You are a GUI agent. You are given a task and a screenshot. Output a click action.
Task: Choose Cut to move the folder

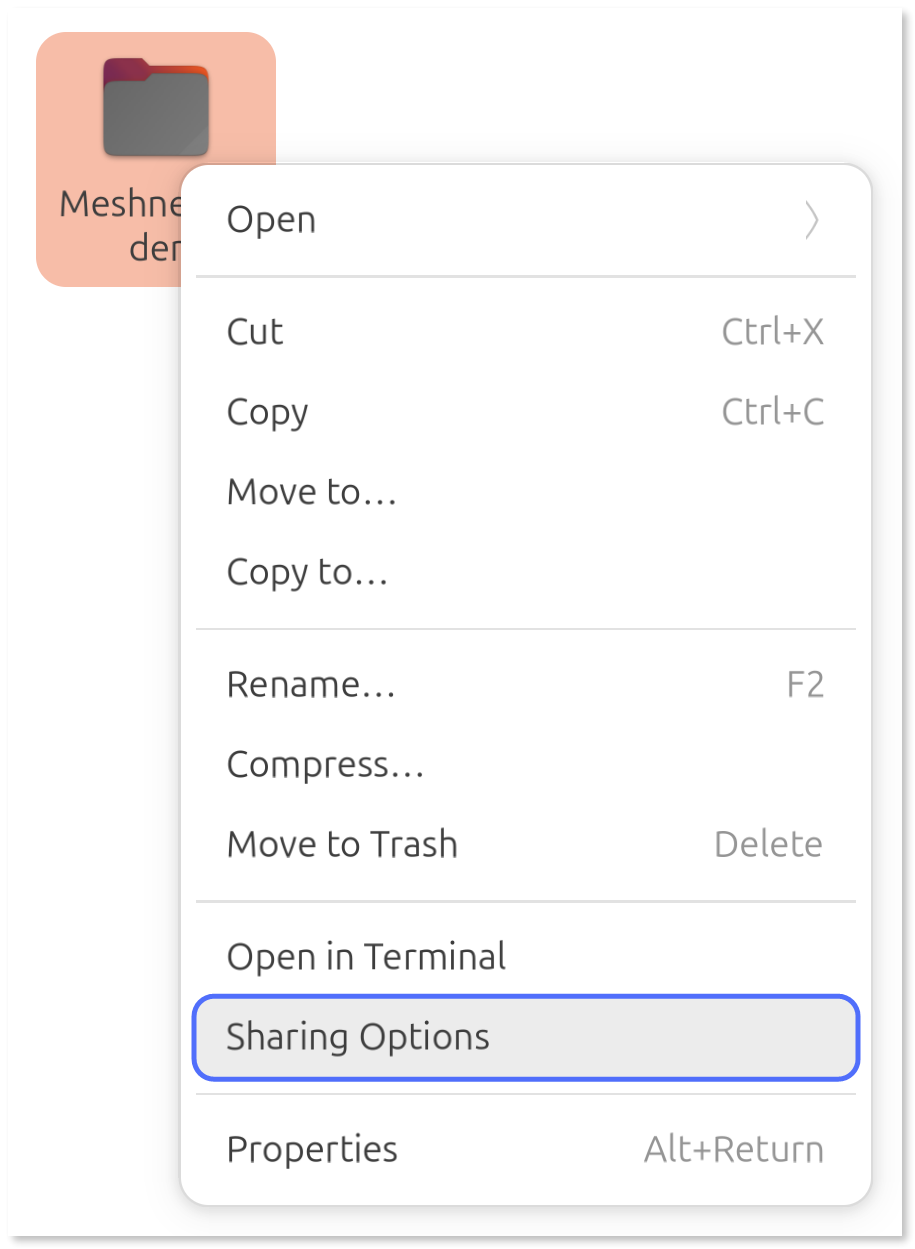(254, 332)
